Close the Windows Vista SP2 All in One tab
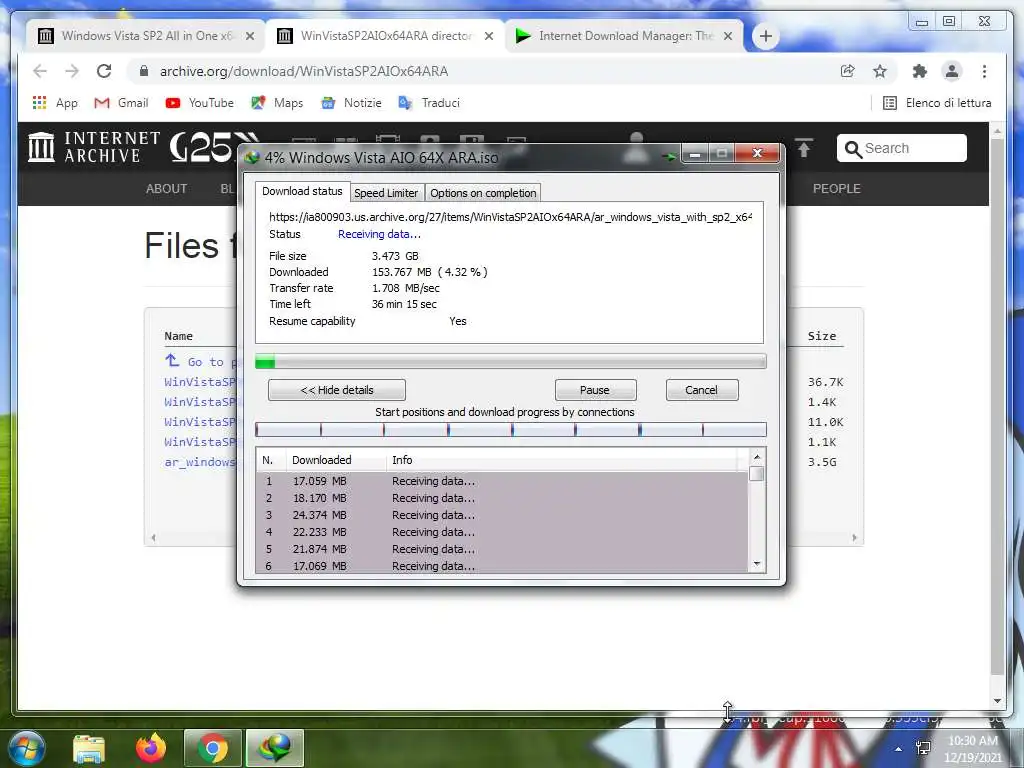The height and width of the screenshot is (768, 1024). 249,36
